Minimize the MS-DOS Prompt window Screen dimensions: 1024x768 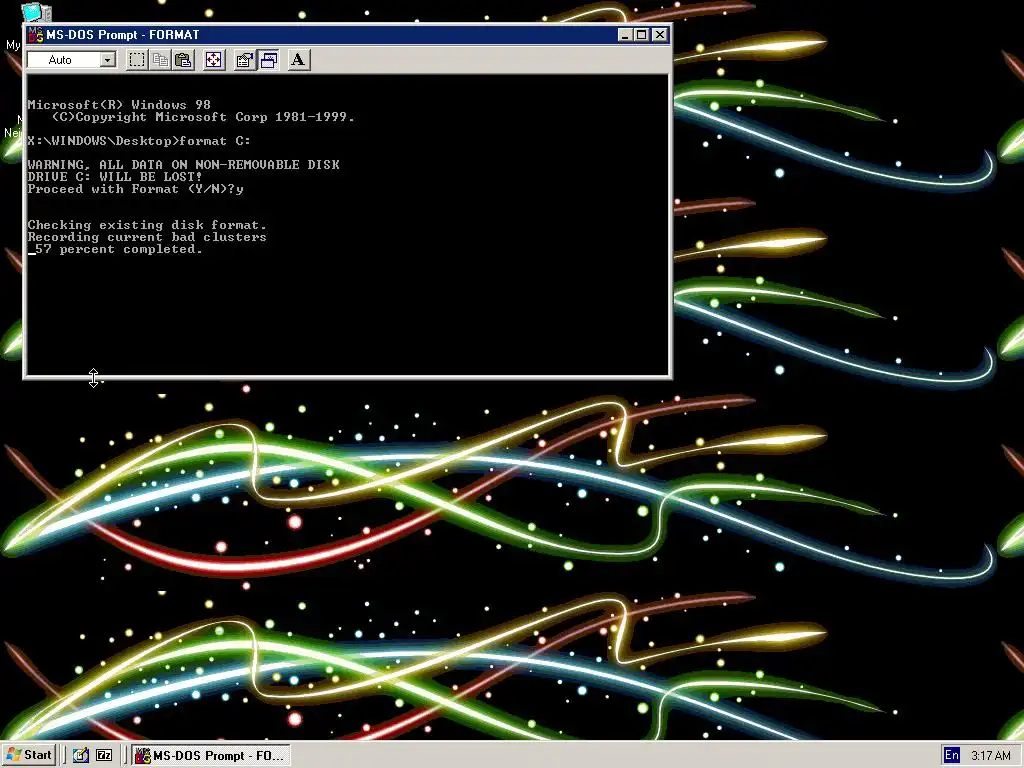coord(625,35)
